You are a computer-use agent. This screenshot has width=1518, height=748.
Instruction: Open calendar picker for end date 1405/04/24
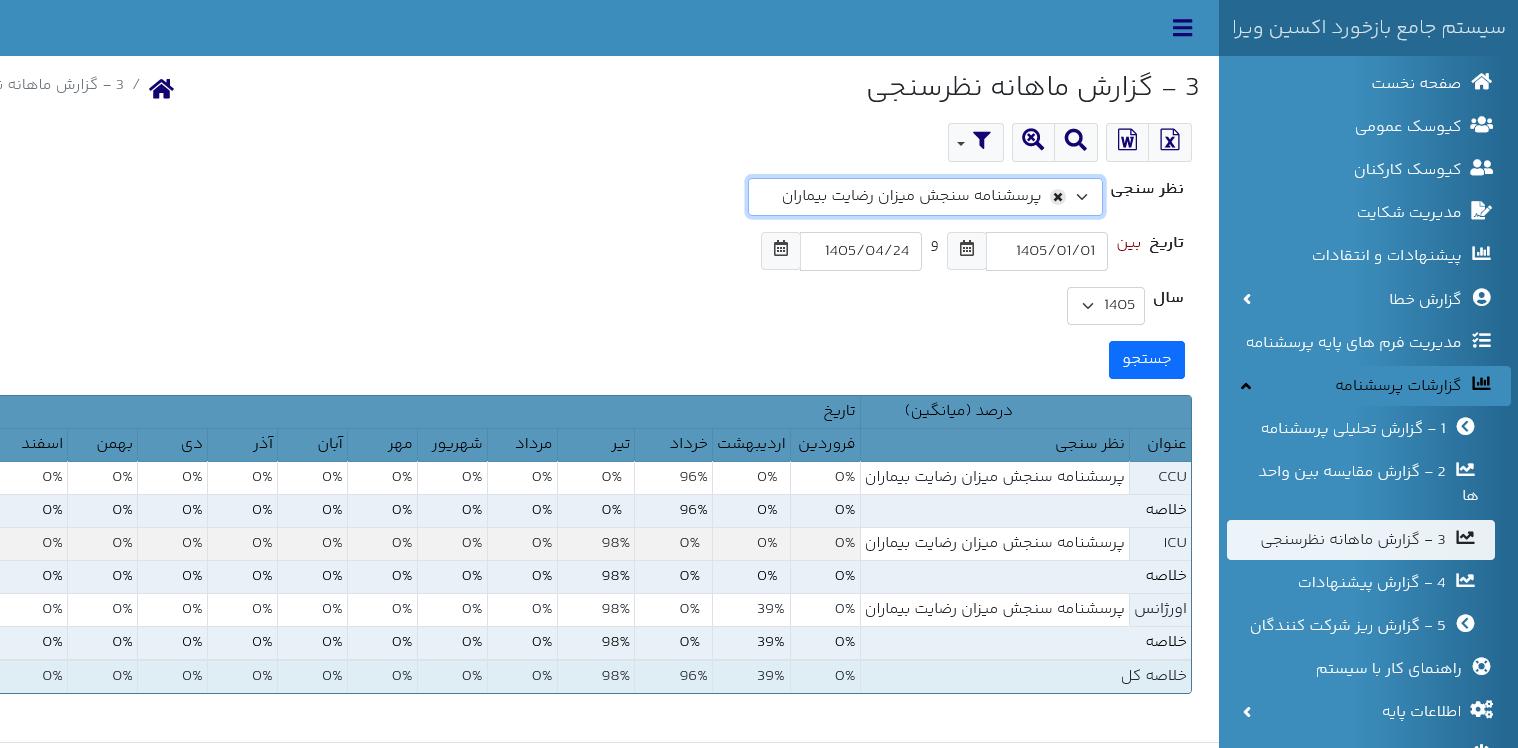781,251
